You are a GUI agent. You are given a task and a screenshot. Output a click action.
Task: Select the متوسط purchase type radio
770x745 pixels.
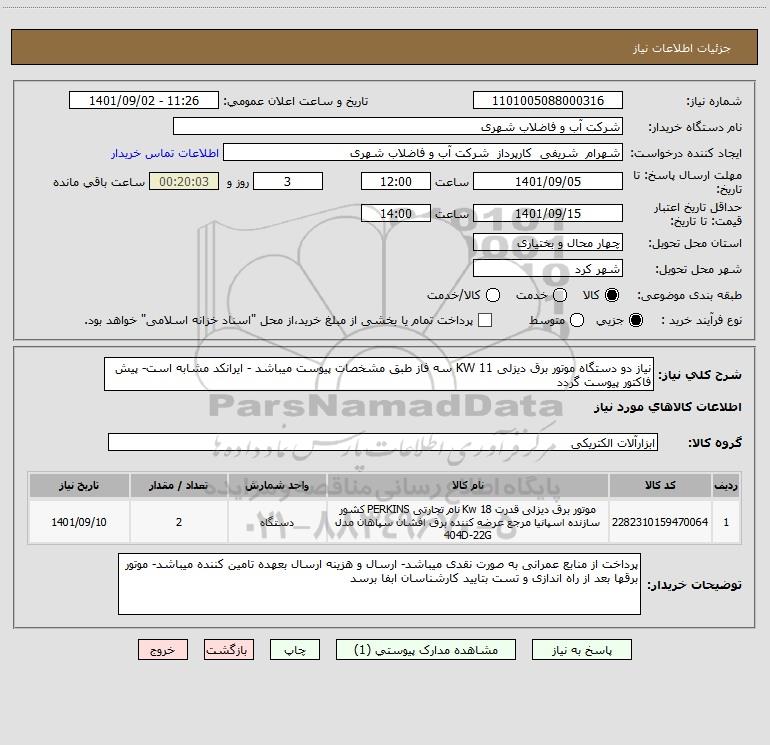[x=577, y=320]
